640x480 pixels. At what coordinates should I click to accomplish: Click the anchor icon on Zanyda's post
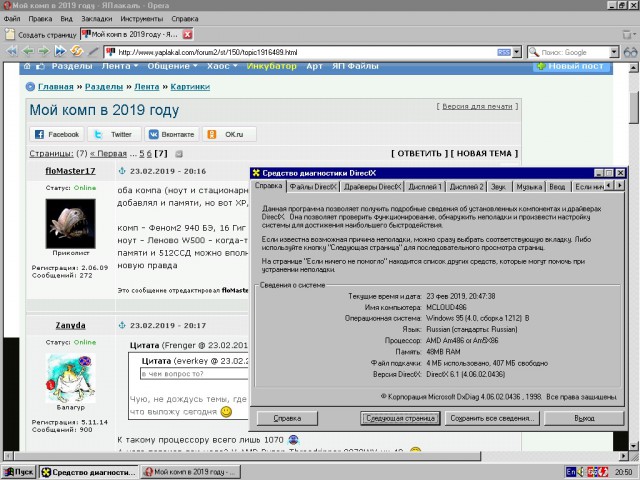[122, 325]
